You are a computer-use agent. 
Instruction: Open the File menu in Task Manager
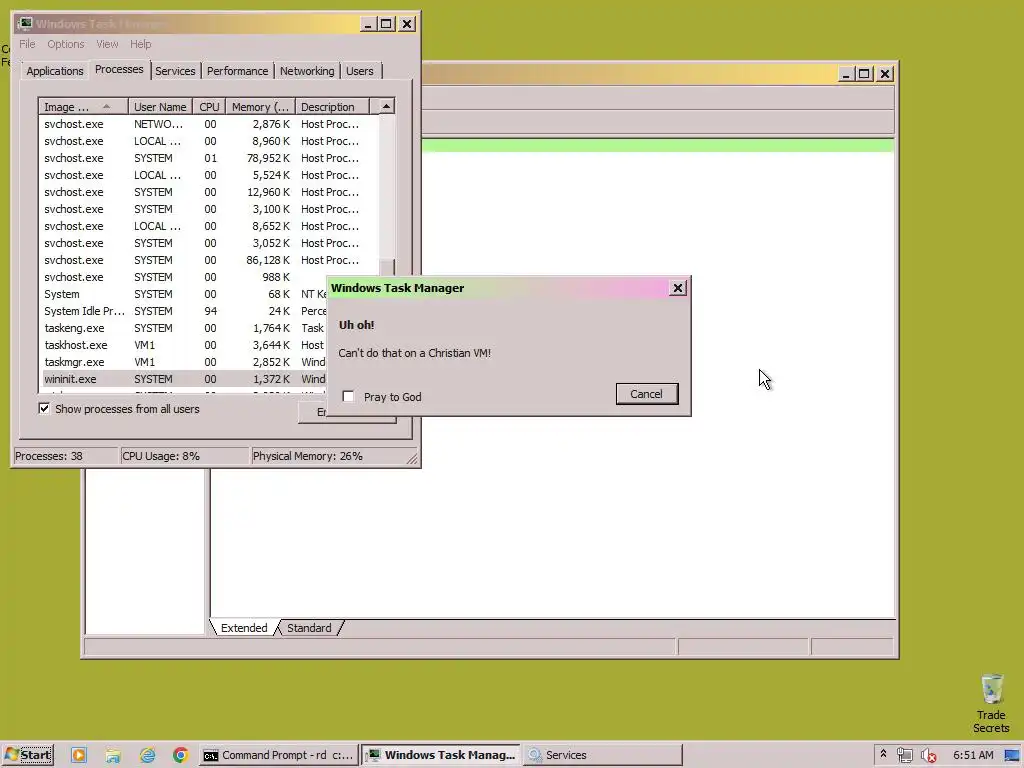(x=27, y=44)
